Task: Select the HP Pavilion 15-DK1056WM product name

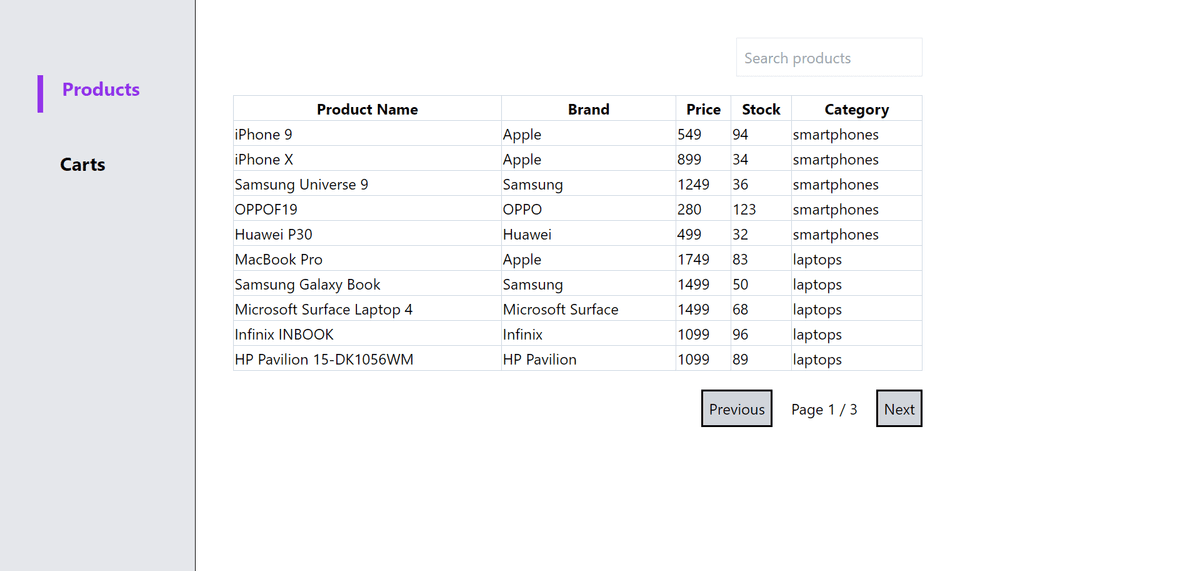Action: [324, 359]
